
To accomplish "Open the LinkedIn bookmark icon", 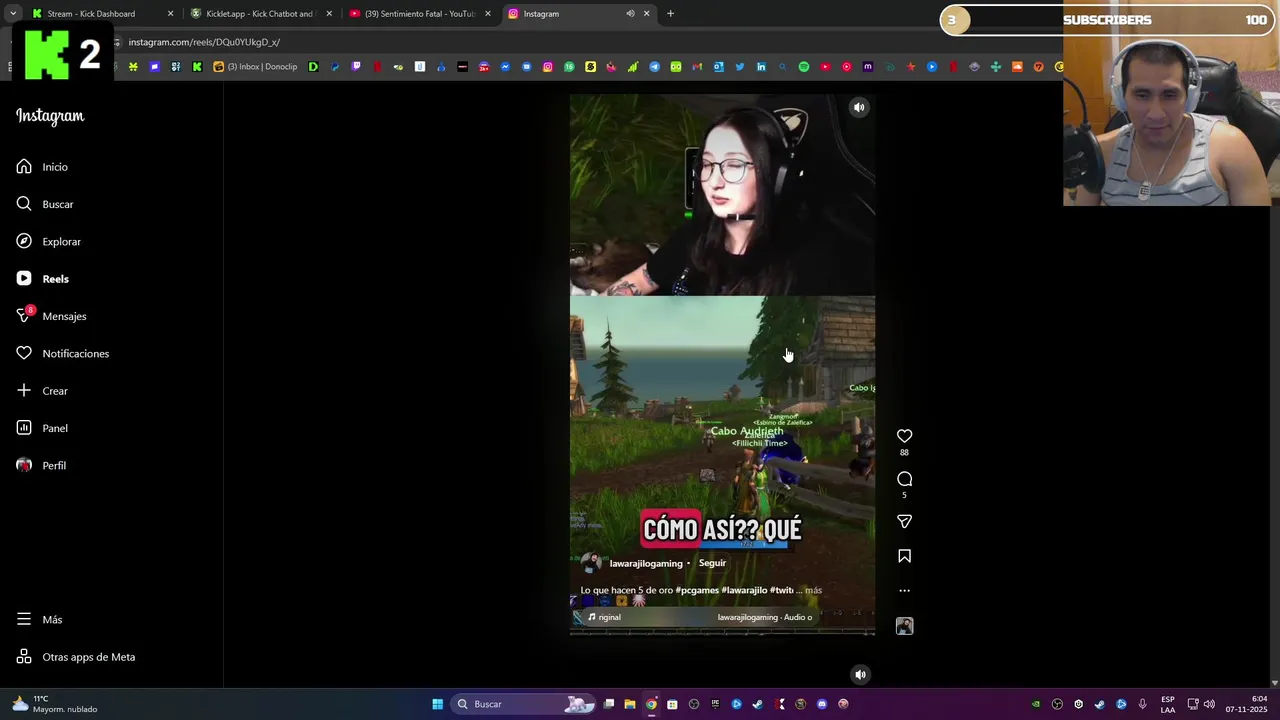I will click(761, 67).
